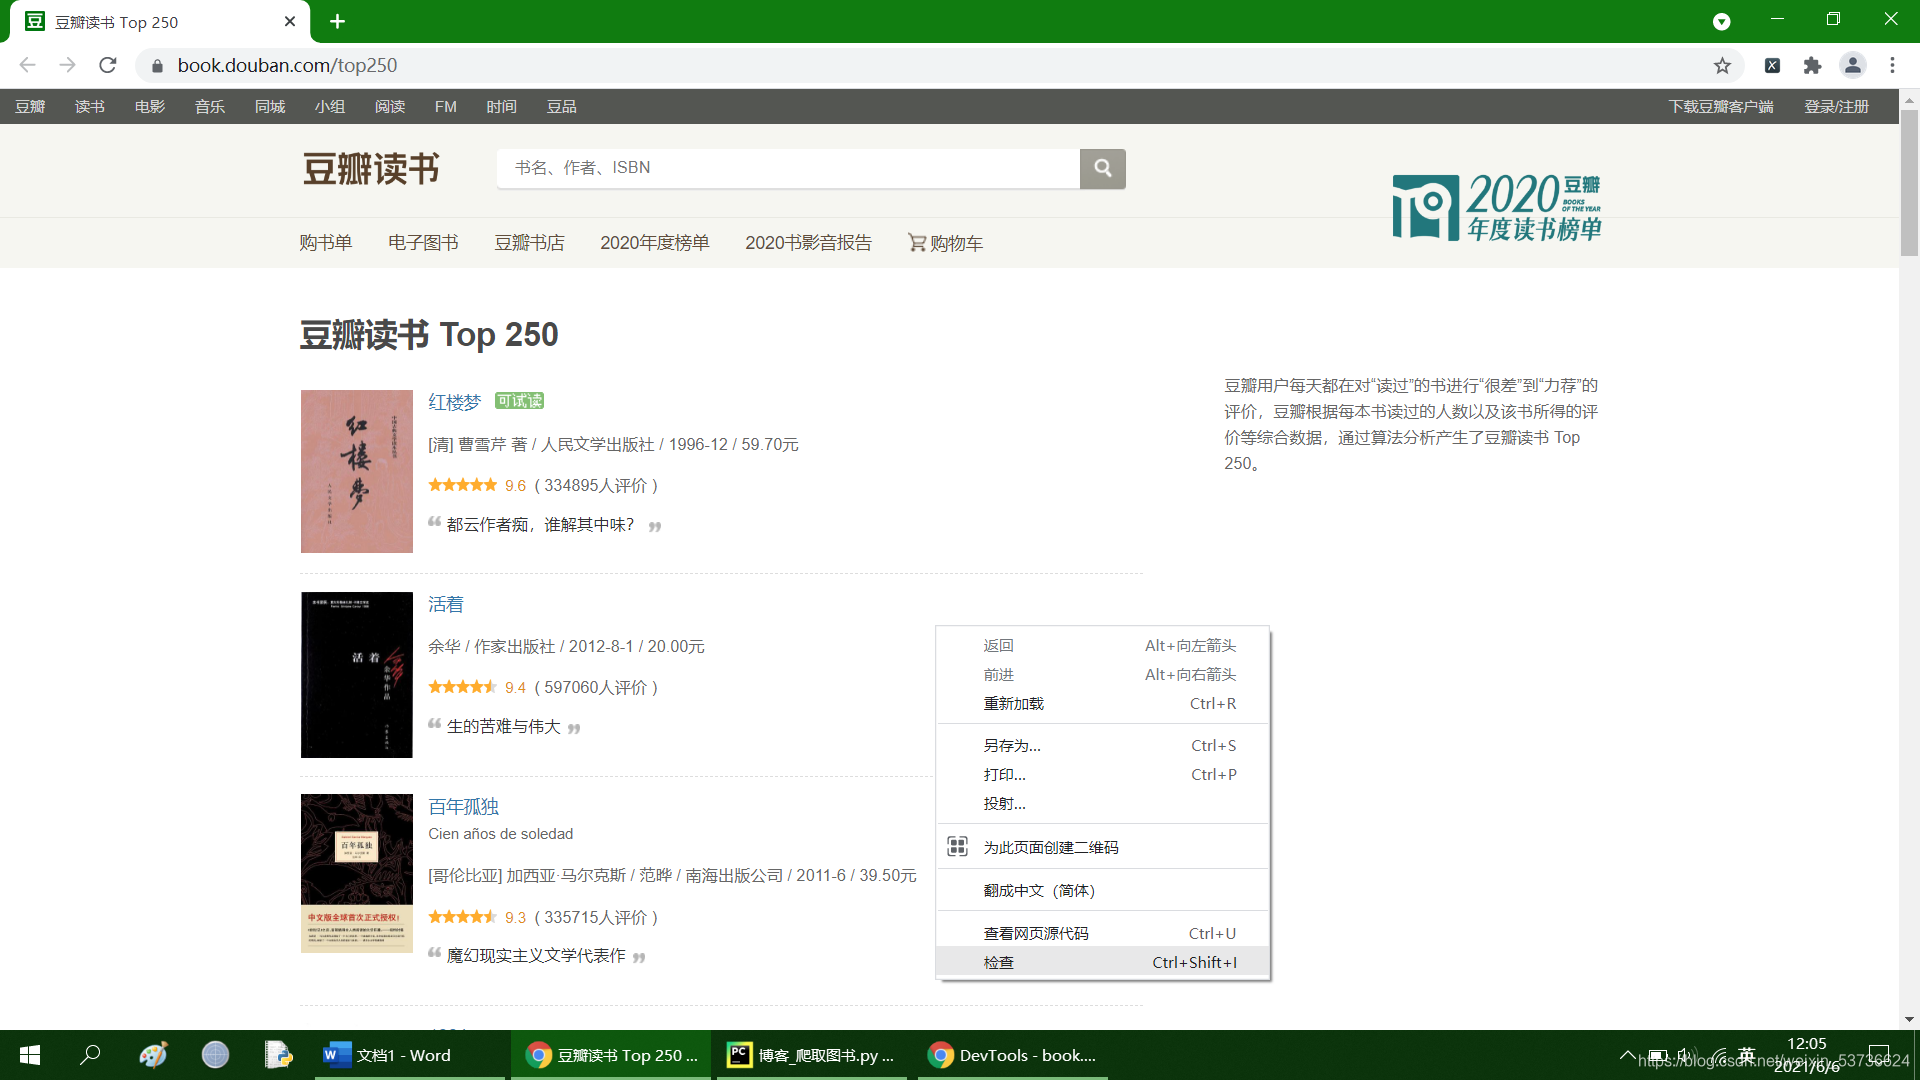Screen dimensions: 1920x1080
Task: Select 检查 in context menu
Action: [x=1103, y=963]
